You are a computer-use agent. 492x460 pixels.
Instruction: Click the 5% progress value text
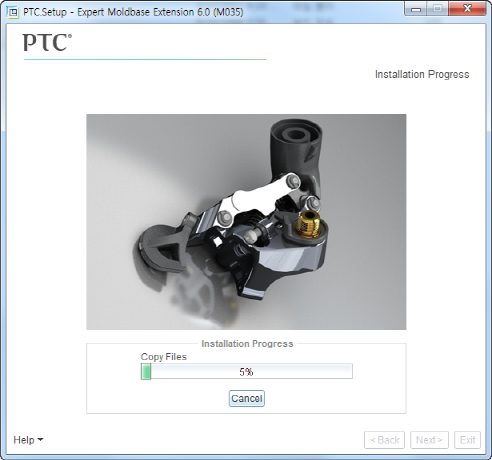[246, 372]
